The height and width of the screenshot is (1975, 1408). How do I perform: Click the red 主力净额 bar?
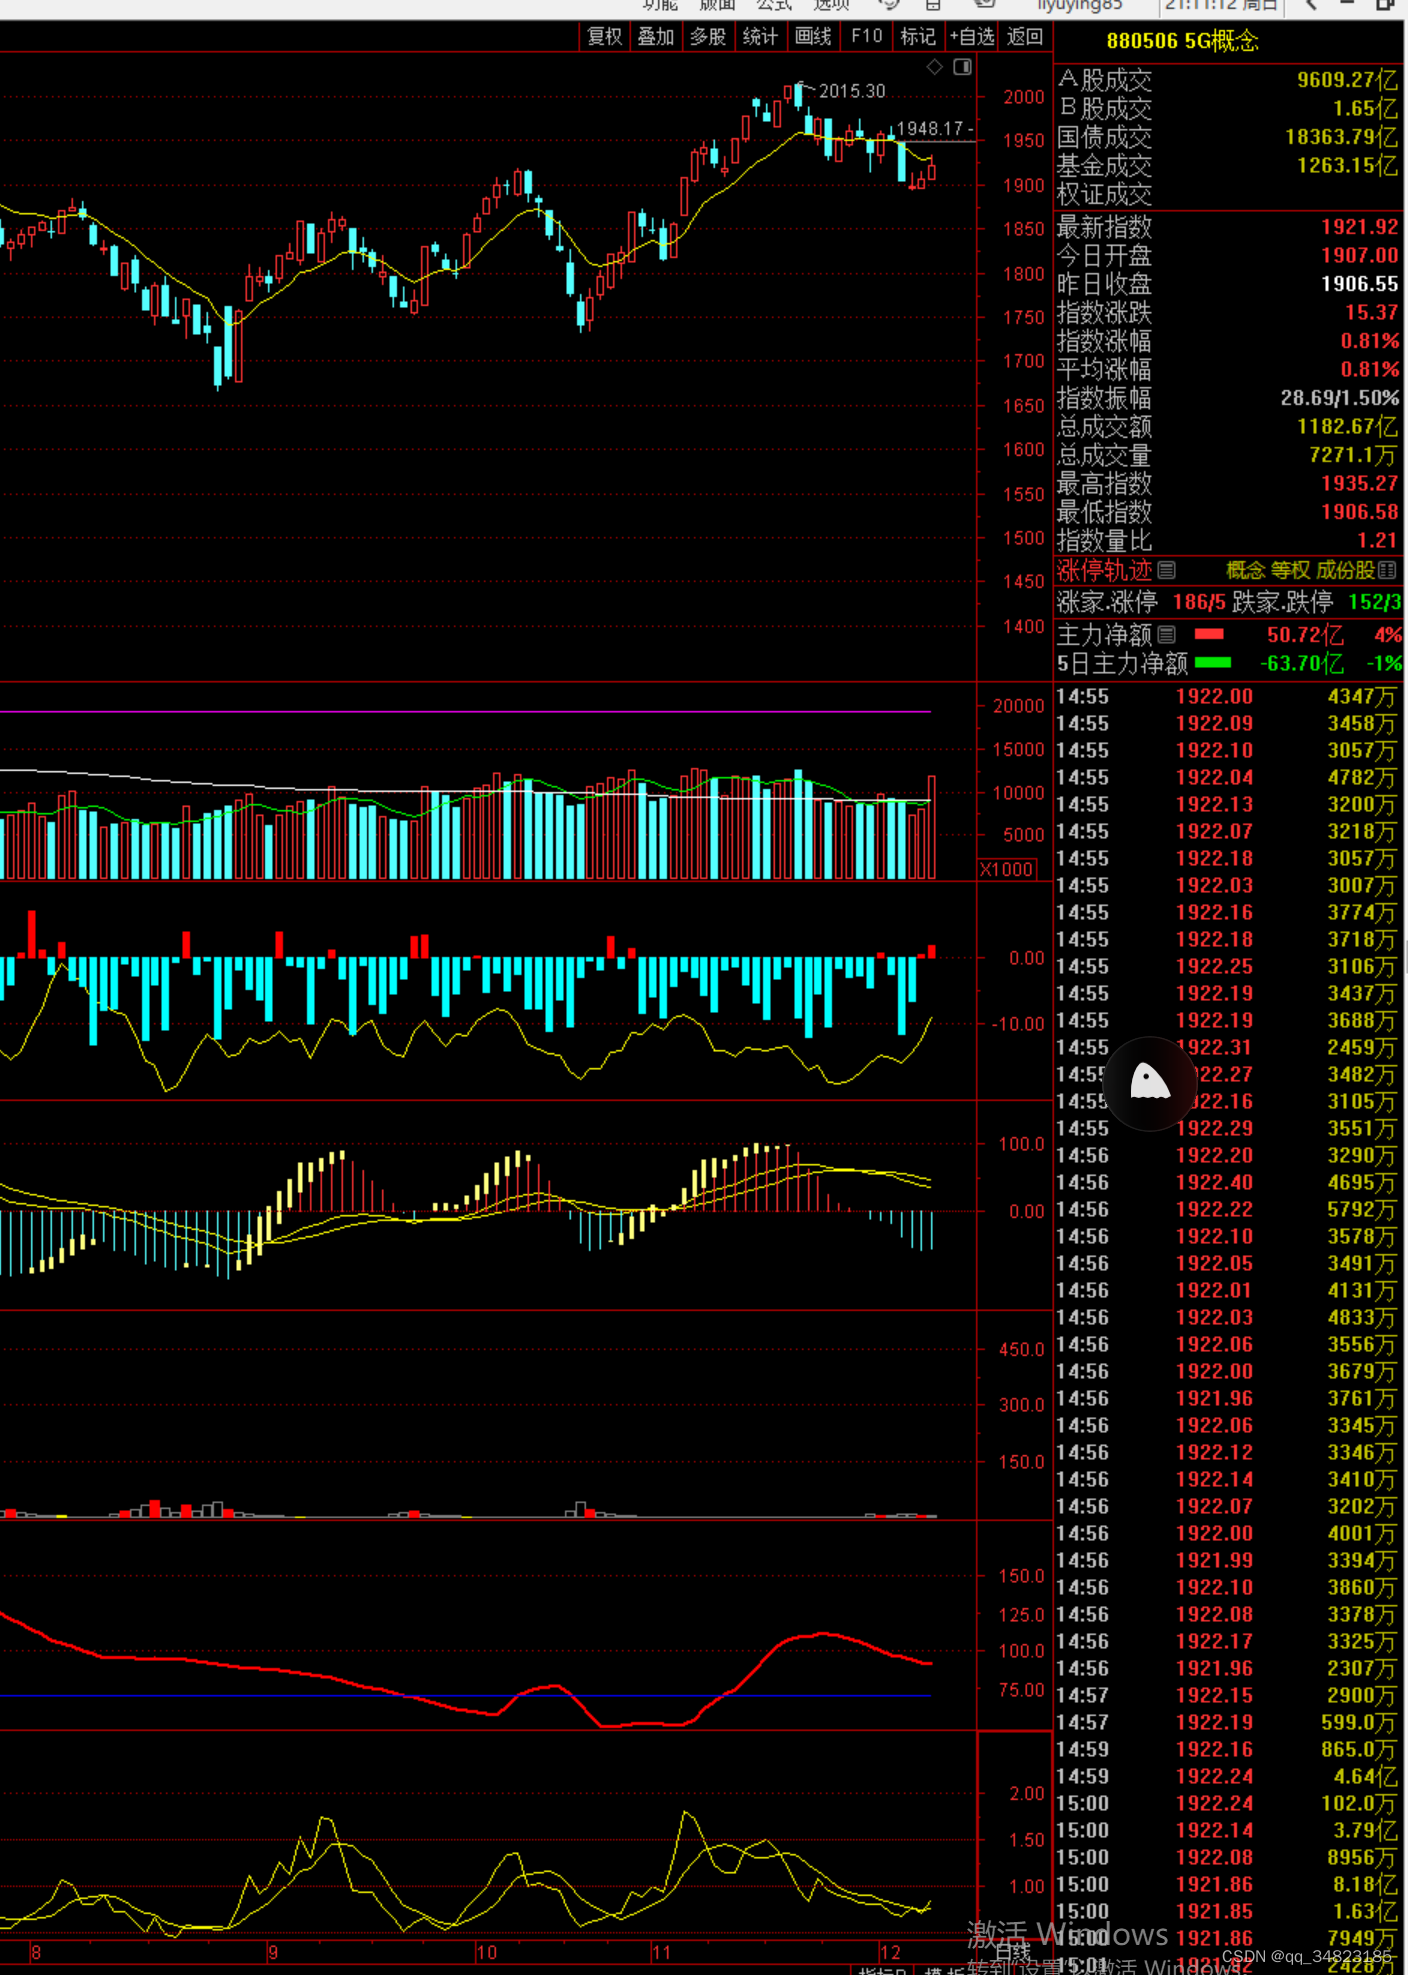pyautogui.click(x=1209, y=634)
